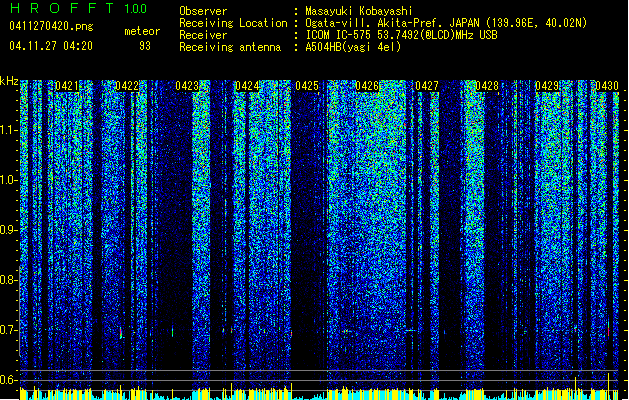Click the 0.7 kHz axis label

point(9,330)
